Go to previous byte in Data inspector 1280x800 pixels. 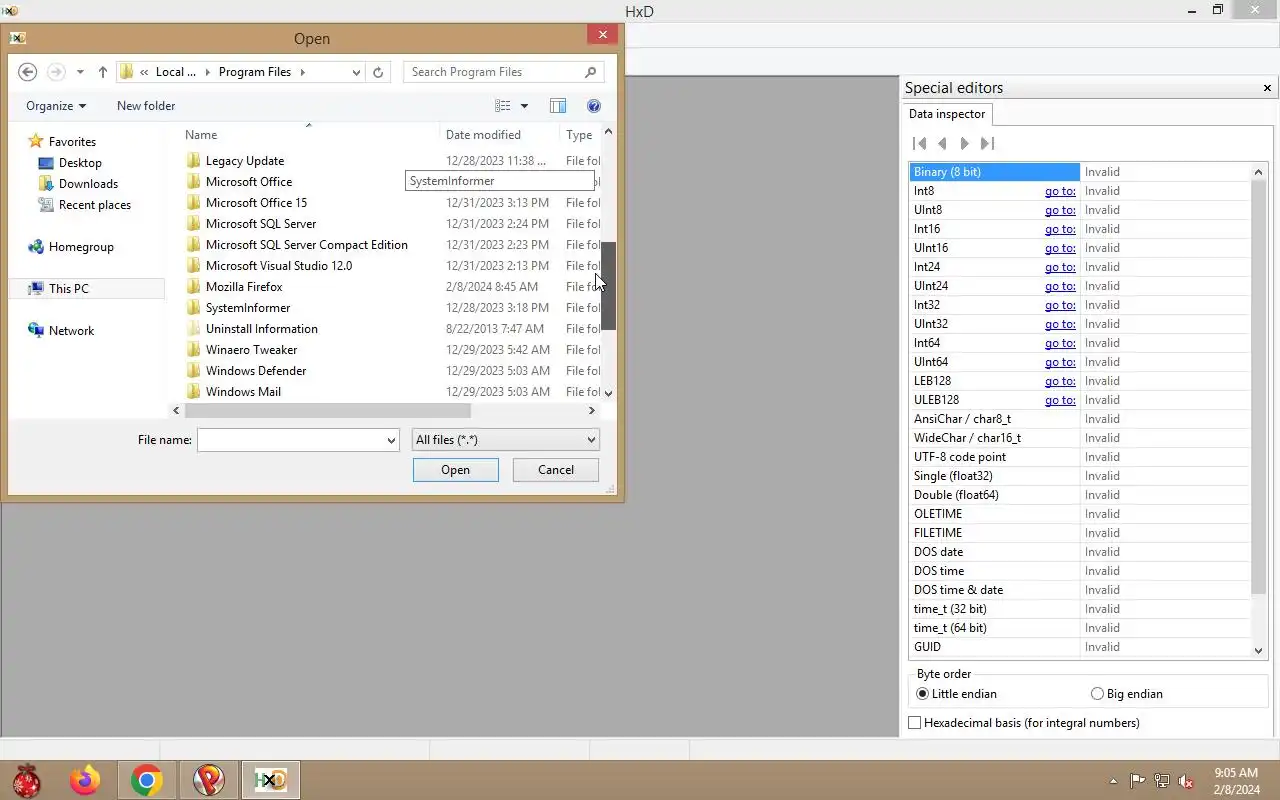942,144
